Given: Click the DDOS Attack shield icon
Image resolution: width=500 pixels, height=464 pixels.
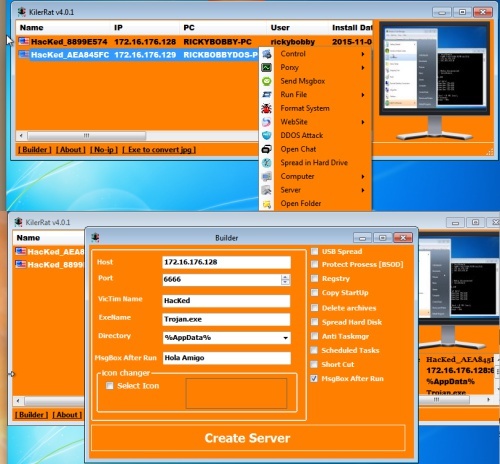Looking at the screenshot, I should [266, 135].
